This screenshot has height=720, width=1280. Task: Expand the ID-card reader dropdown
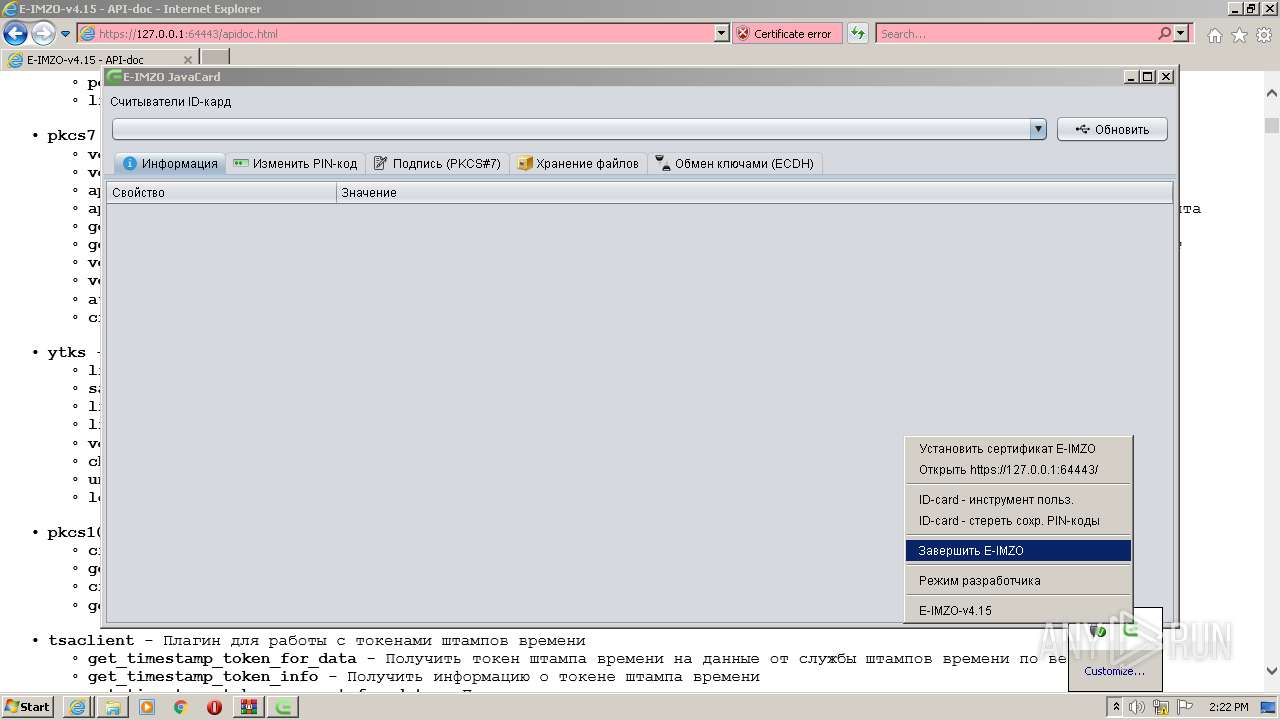pyautogui.click(x=1038, y=129)
